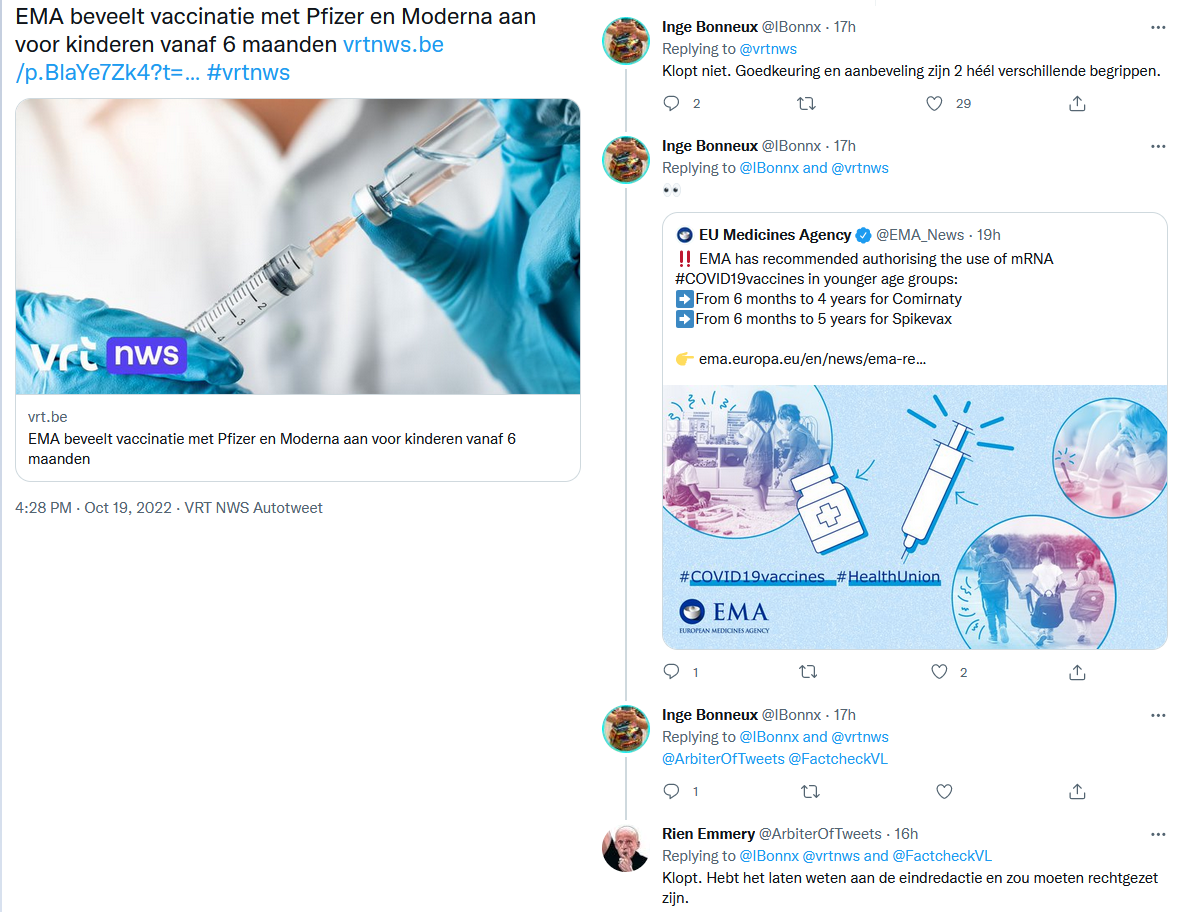Like the tweet tagging @ArbiterOfTweets @FactcheckVL
The image size is (1179, 912).
tap(944, 791)
